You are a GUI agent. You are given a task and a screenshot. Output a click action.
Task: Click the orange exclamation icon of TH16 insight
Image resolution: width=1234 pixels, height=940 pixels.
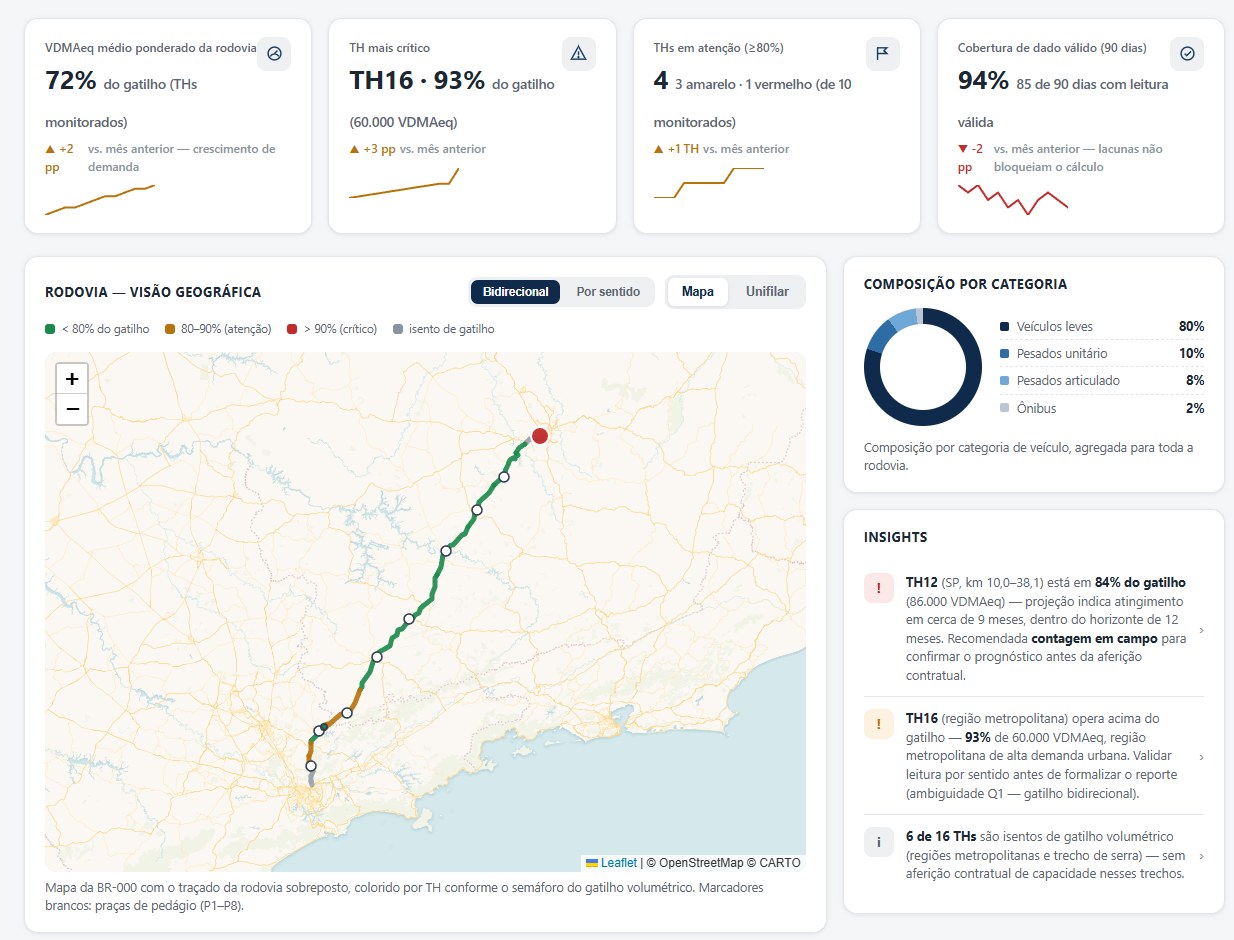(x=878, y=725)
